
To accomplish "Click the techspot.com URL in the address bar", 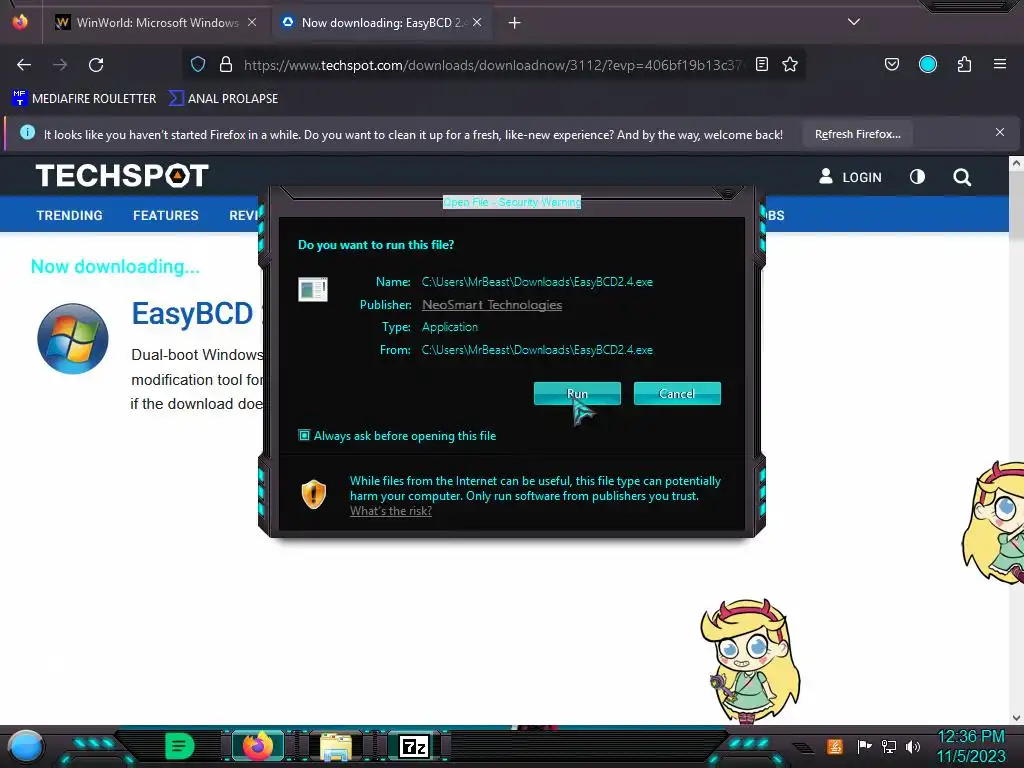I will point(492,65).
